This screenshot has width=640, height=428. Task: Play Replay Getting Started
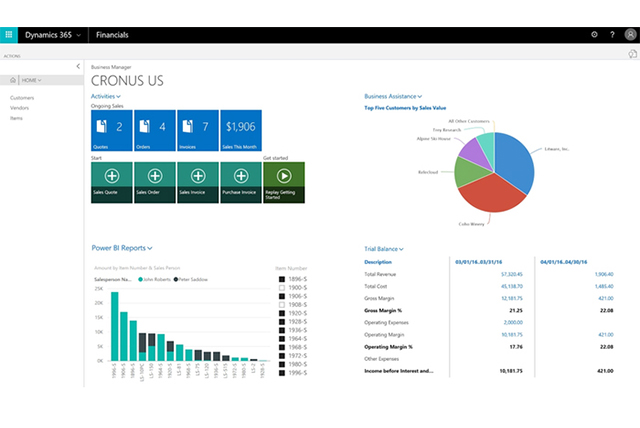284,182
